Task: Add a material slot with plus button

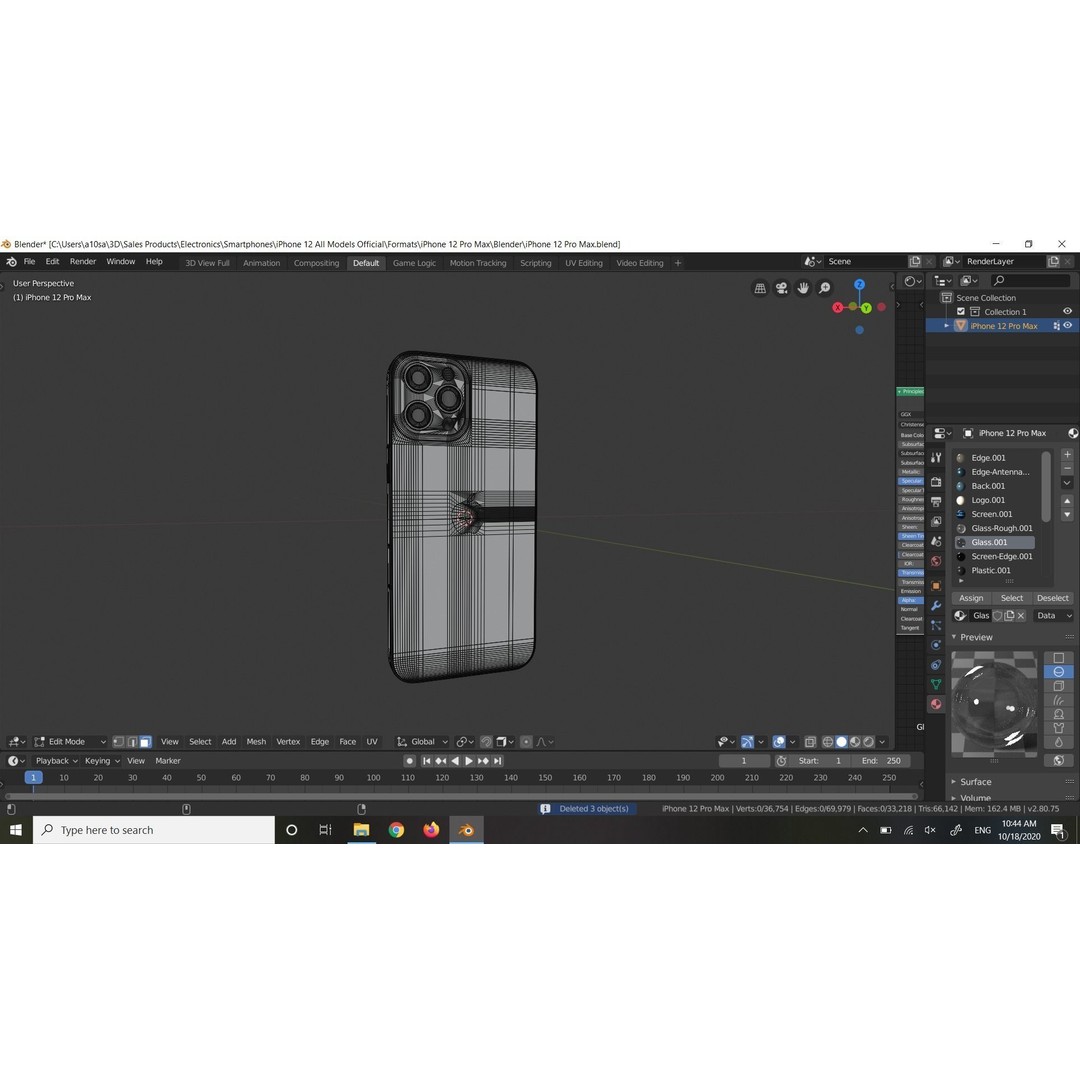Action: (x=1067, y=455)
